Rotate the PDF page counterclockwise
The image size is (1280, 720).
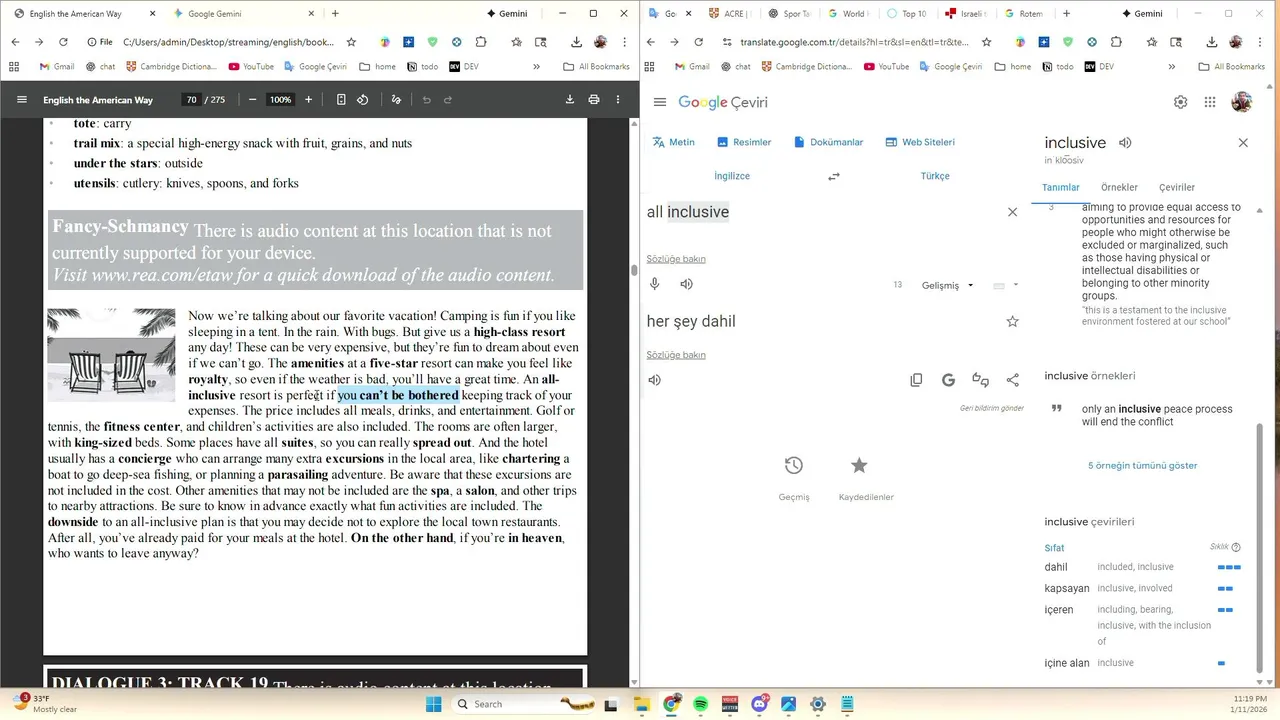pos(363,100)
